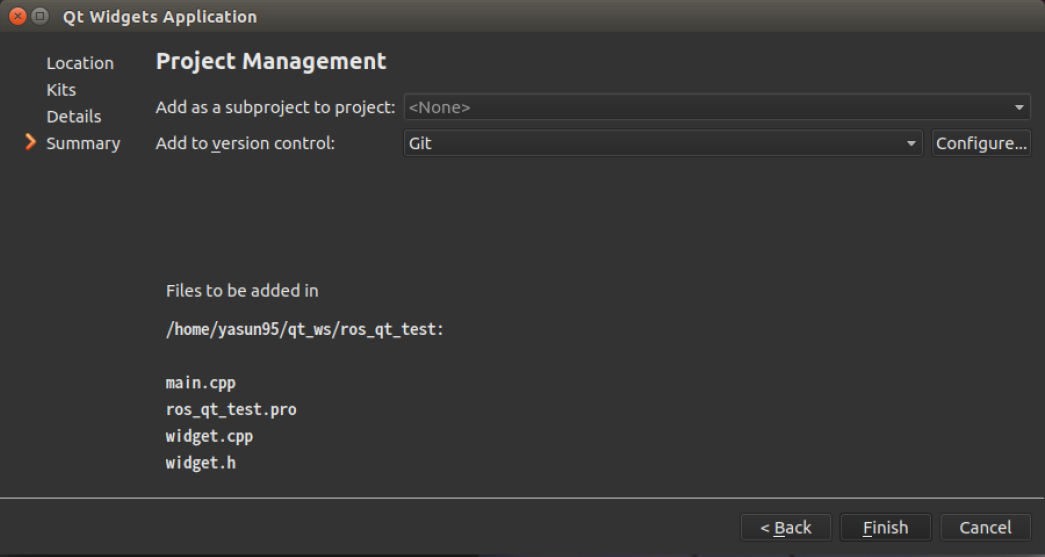Click widget.cpp in the files list
The width and height of the screenshot is (1045, 557).
coord(209,436)
